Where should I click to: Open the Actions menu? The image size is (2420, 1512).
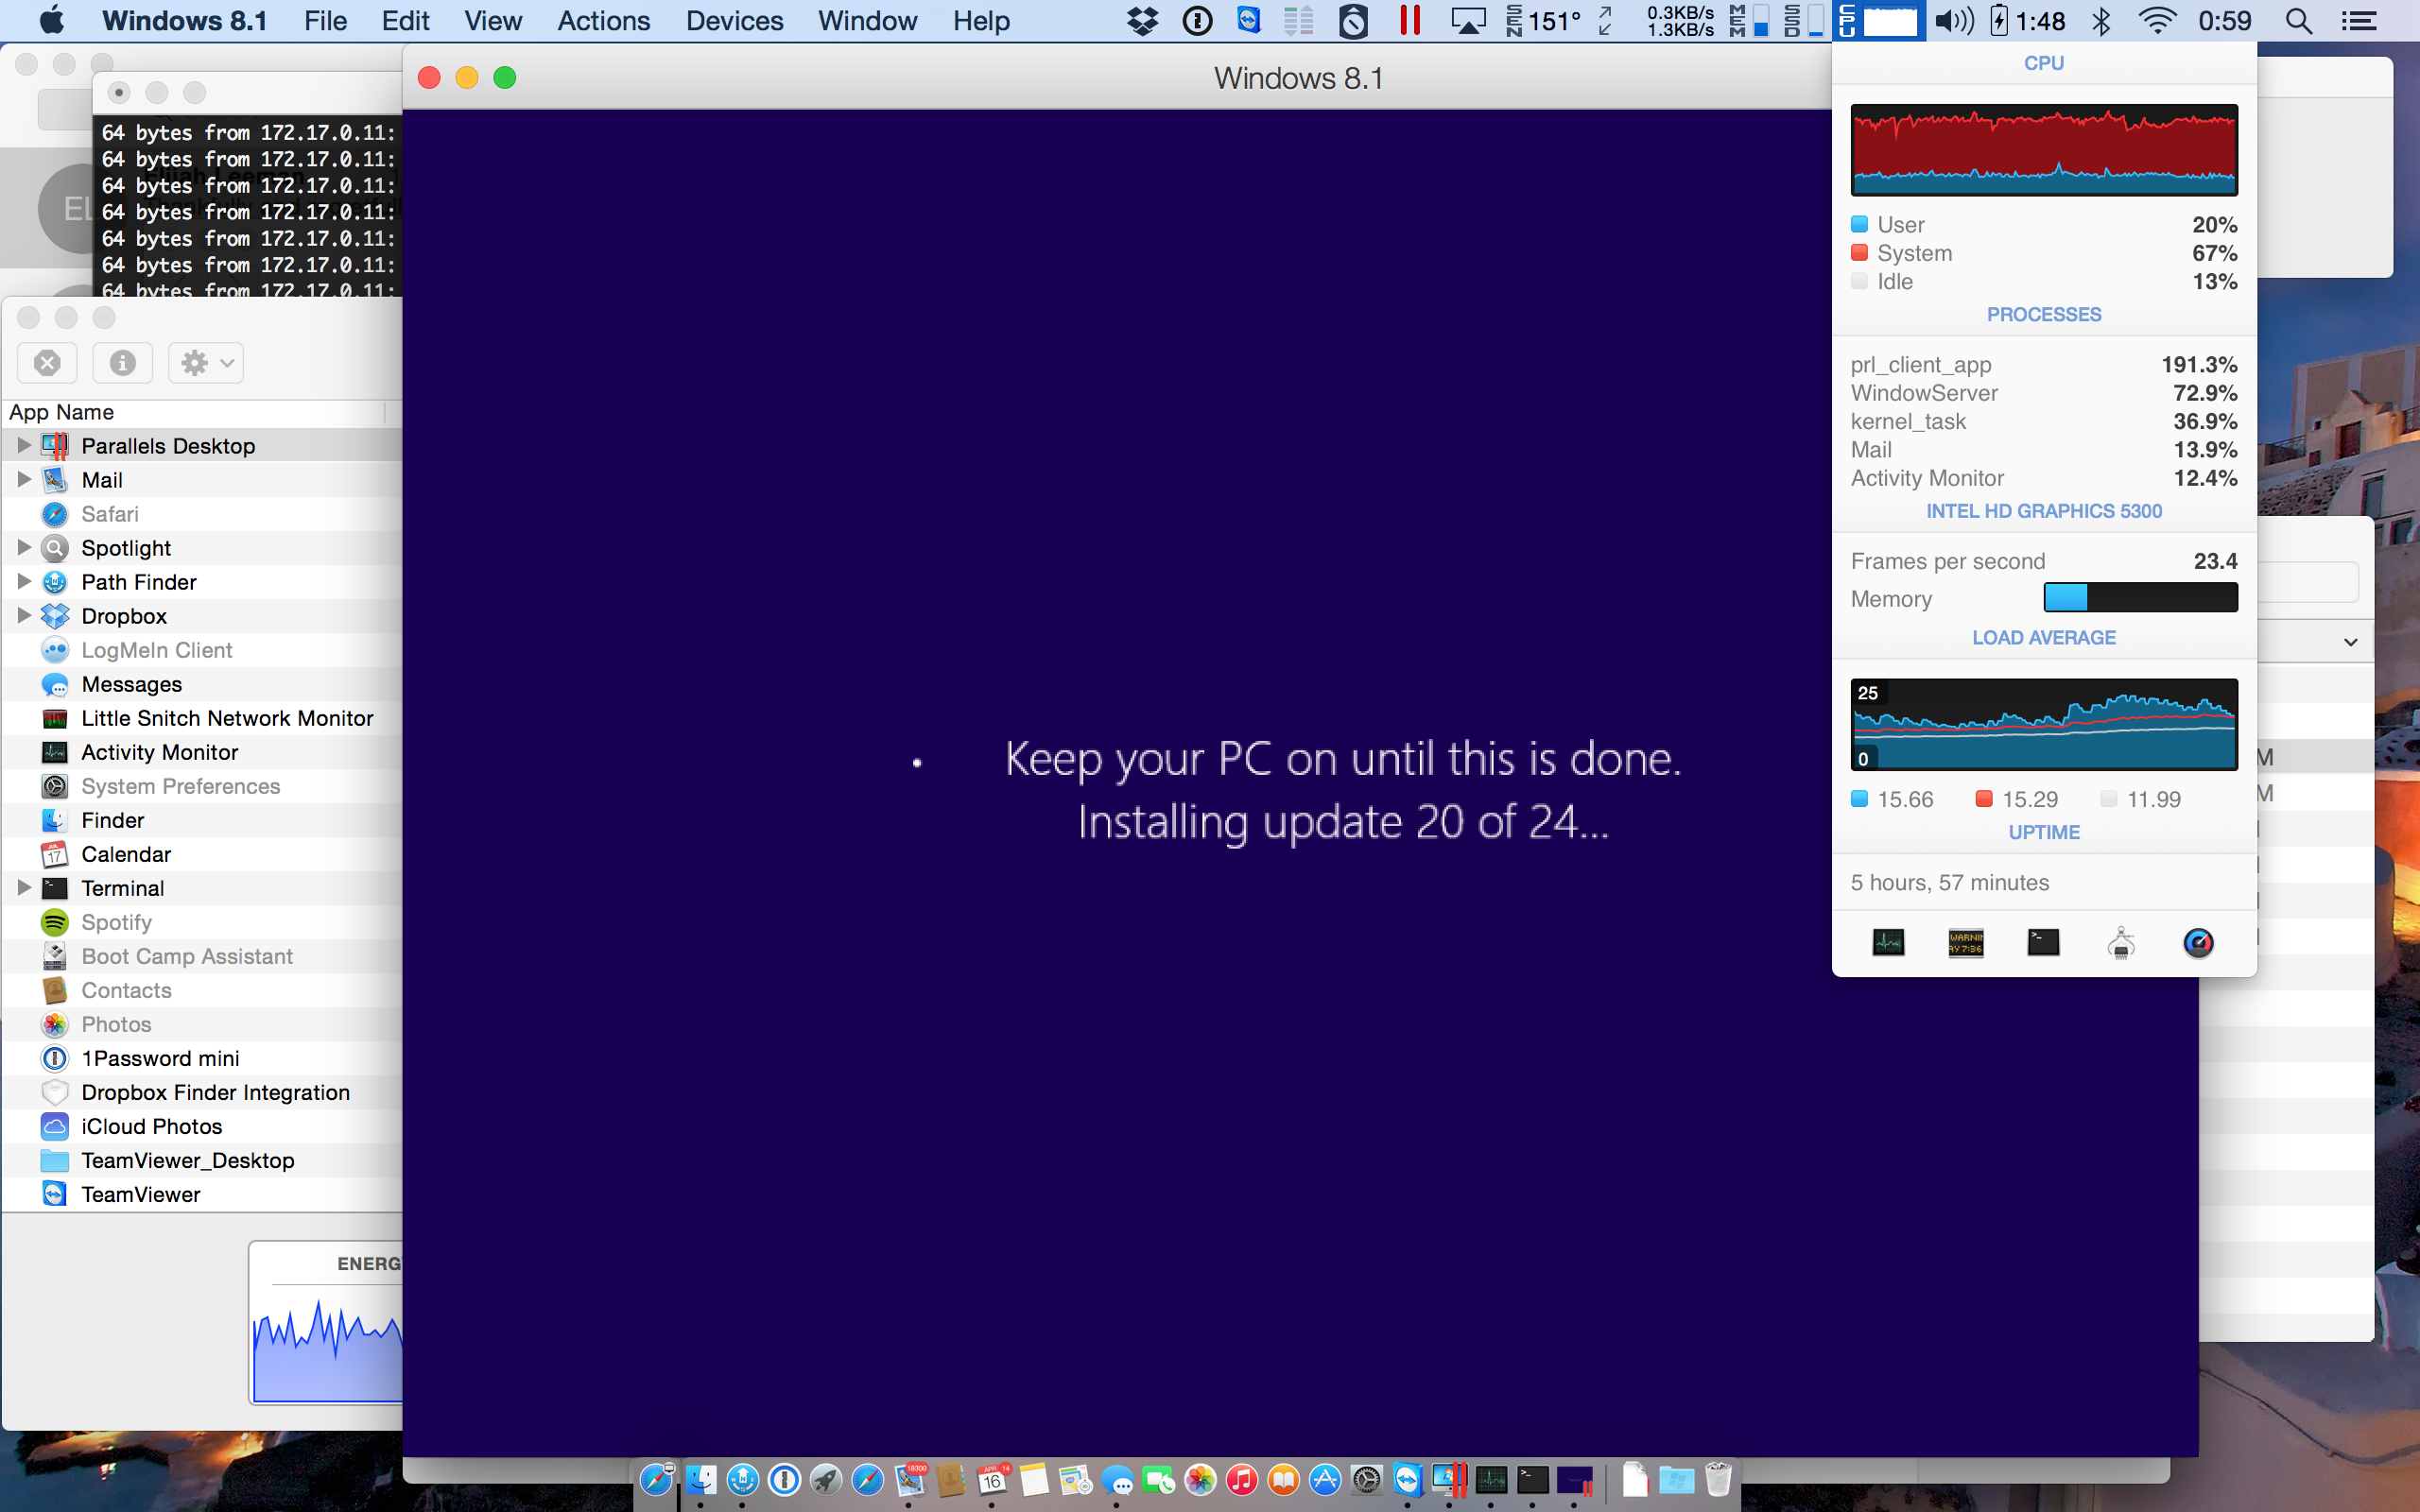(603, 20)
